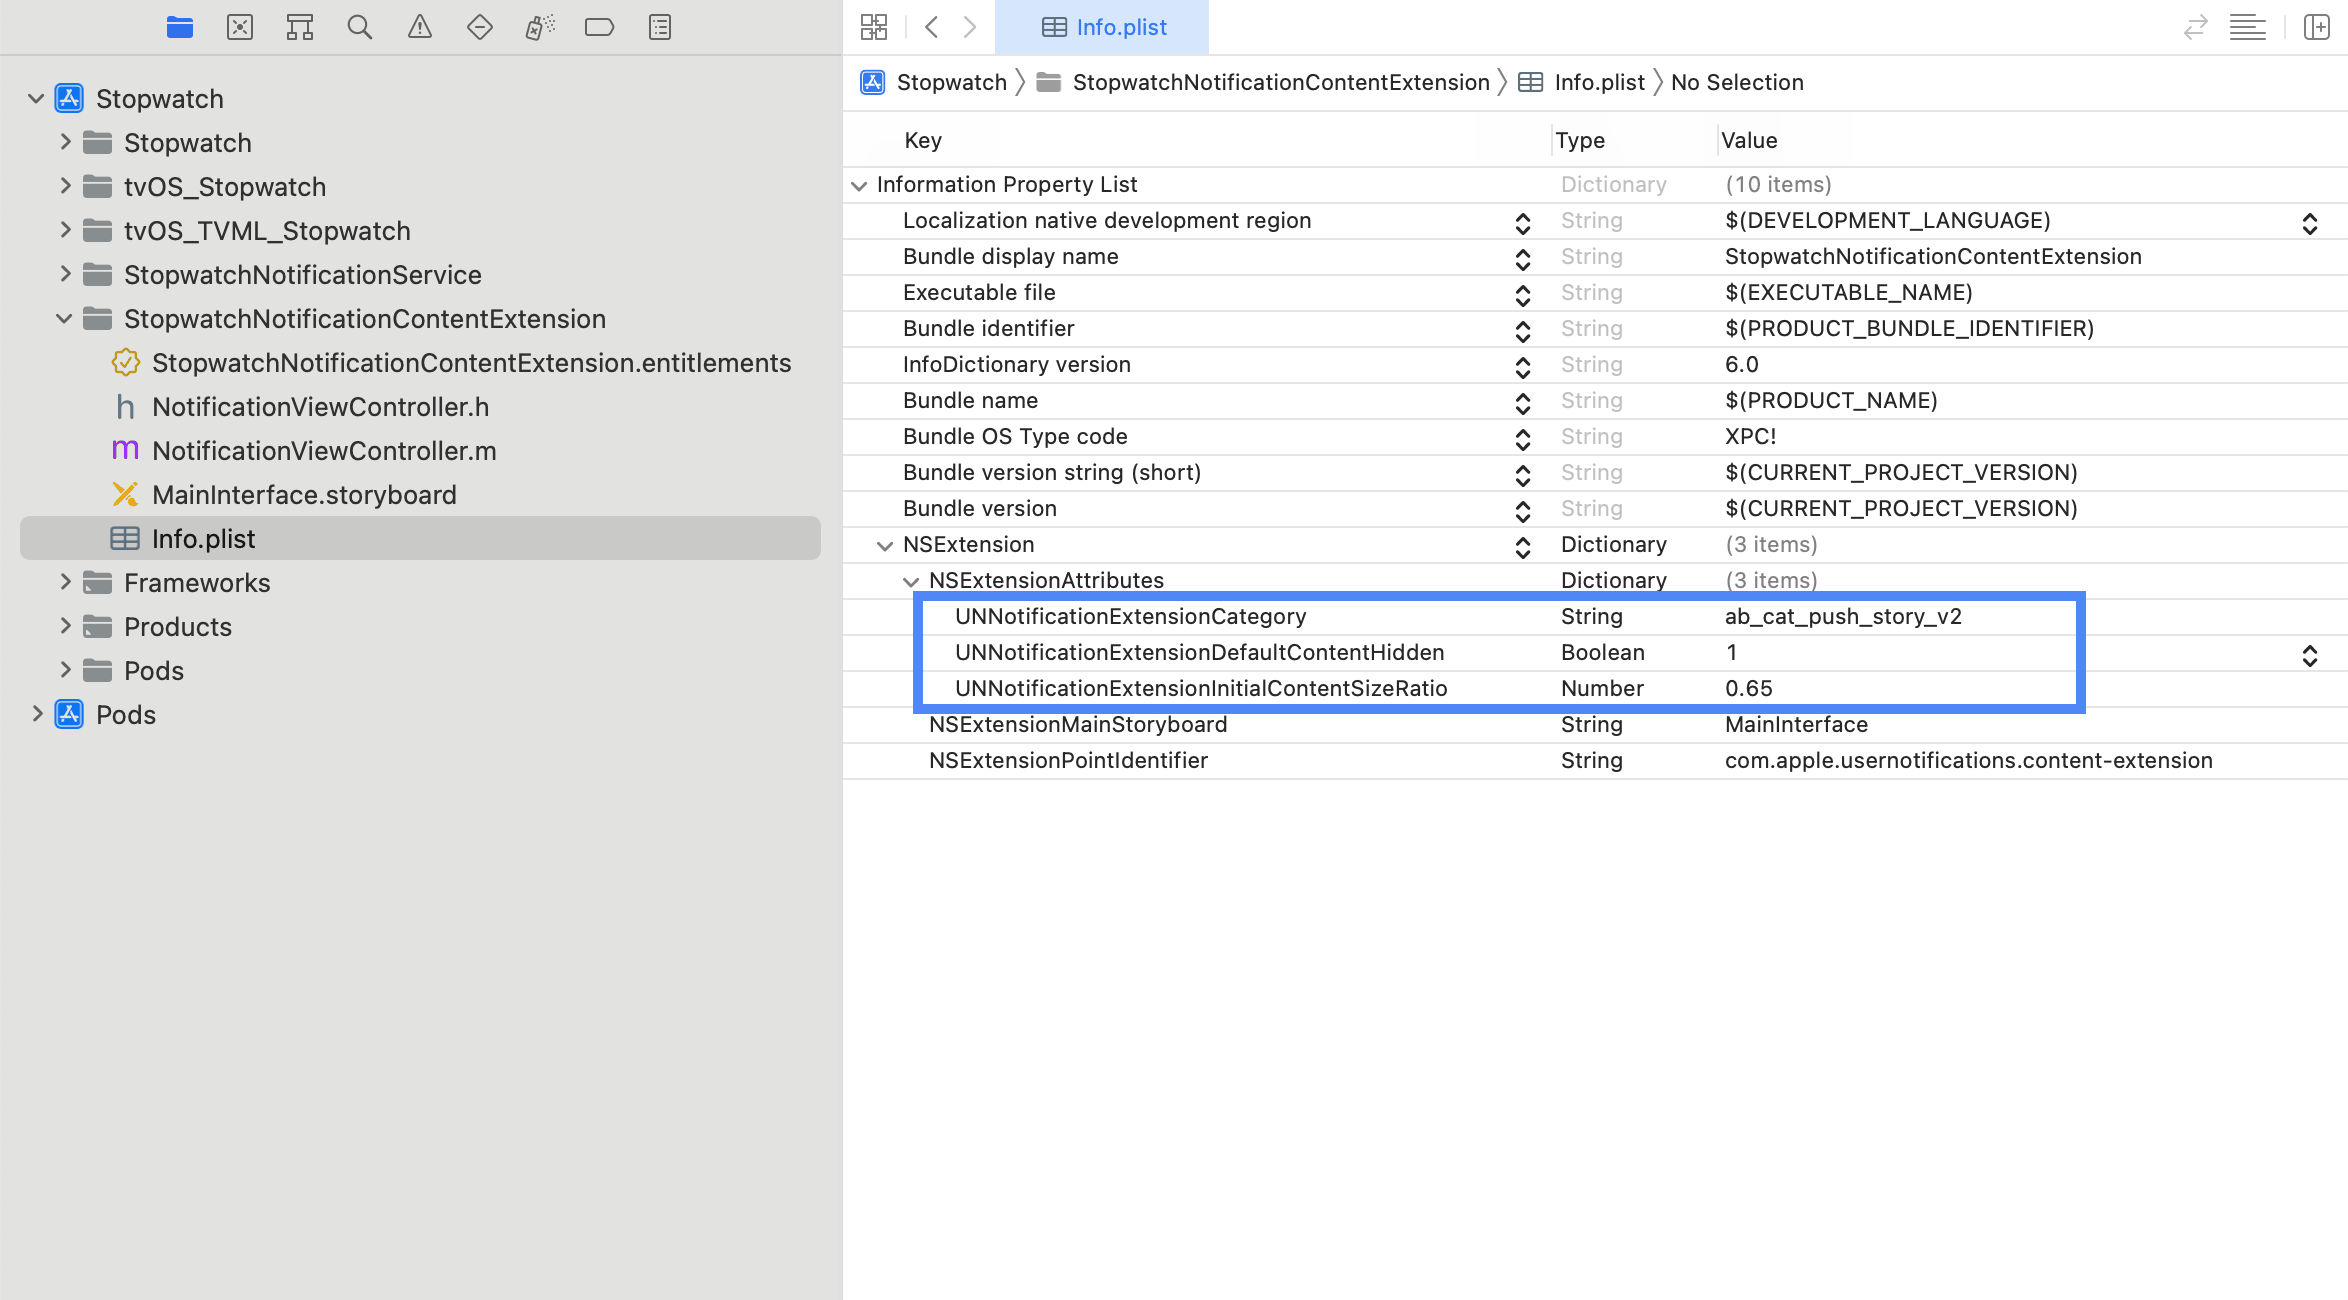Click StopwatchNotificationContentExtension in the breadcrumb bar

click(x=1280, y=82)
